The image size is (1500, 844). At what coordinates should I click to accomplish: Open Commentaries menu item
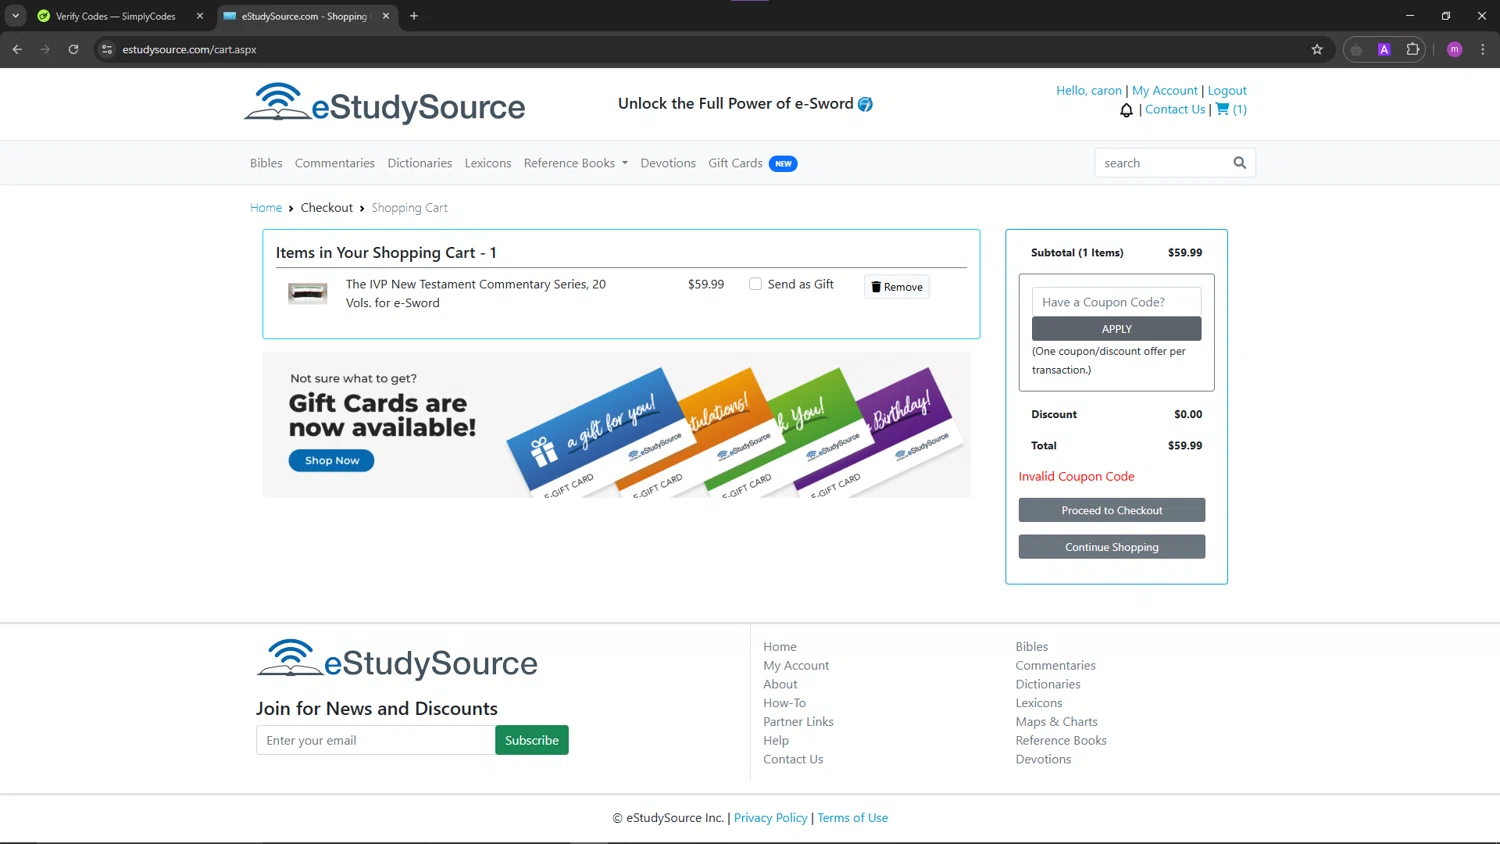[x=335, y=163]
